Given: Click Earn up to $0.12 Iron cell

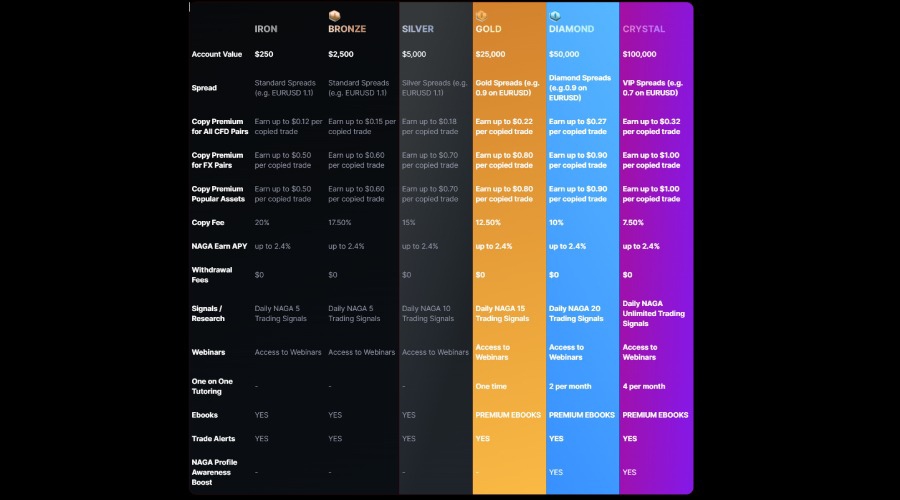Looking at the screenshot, I should click(x=288, y=126).
